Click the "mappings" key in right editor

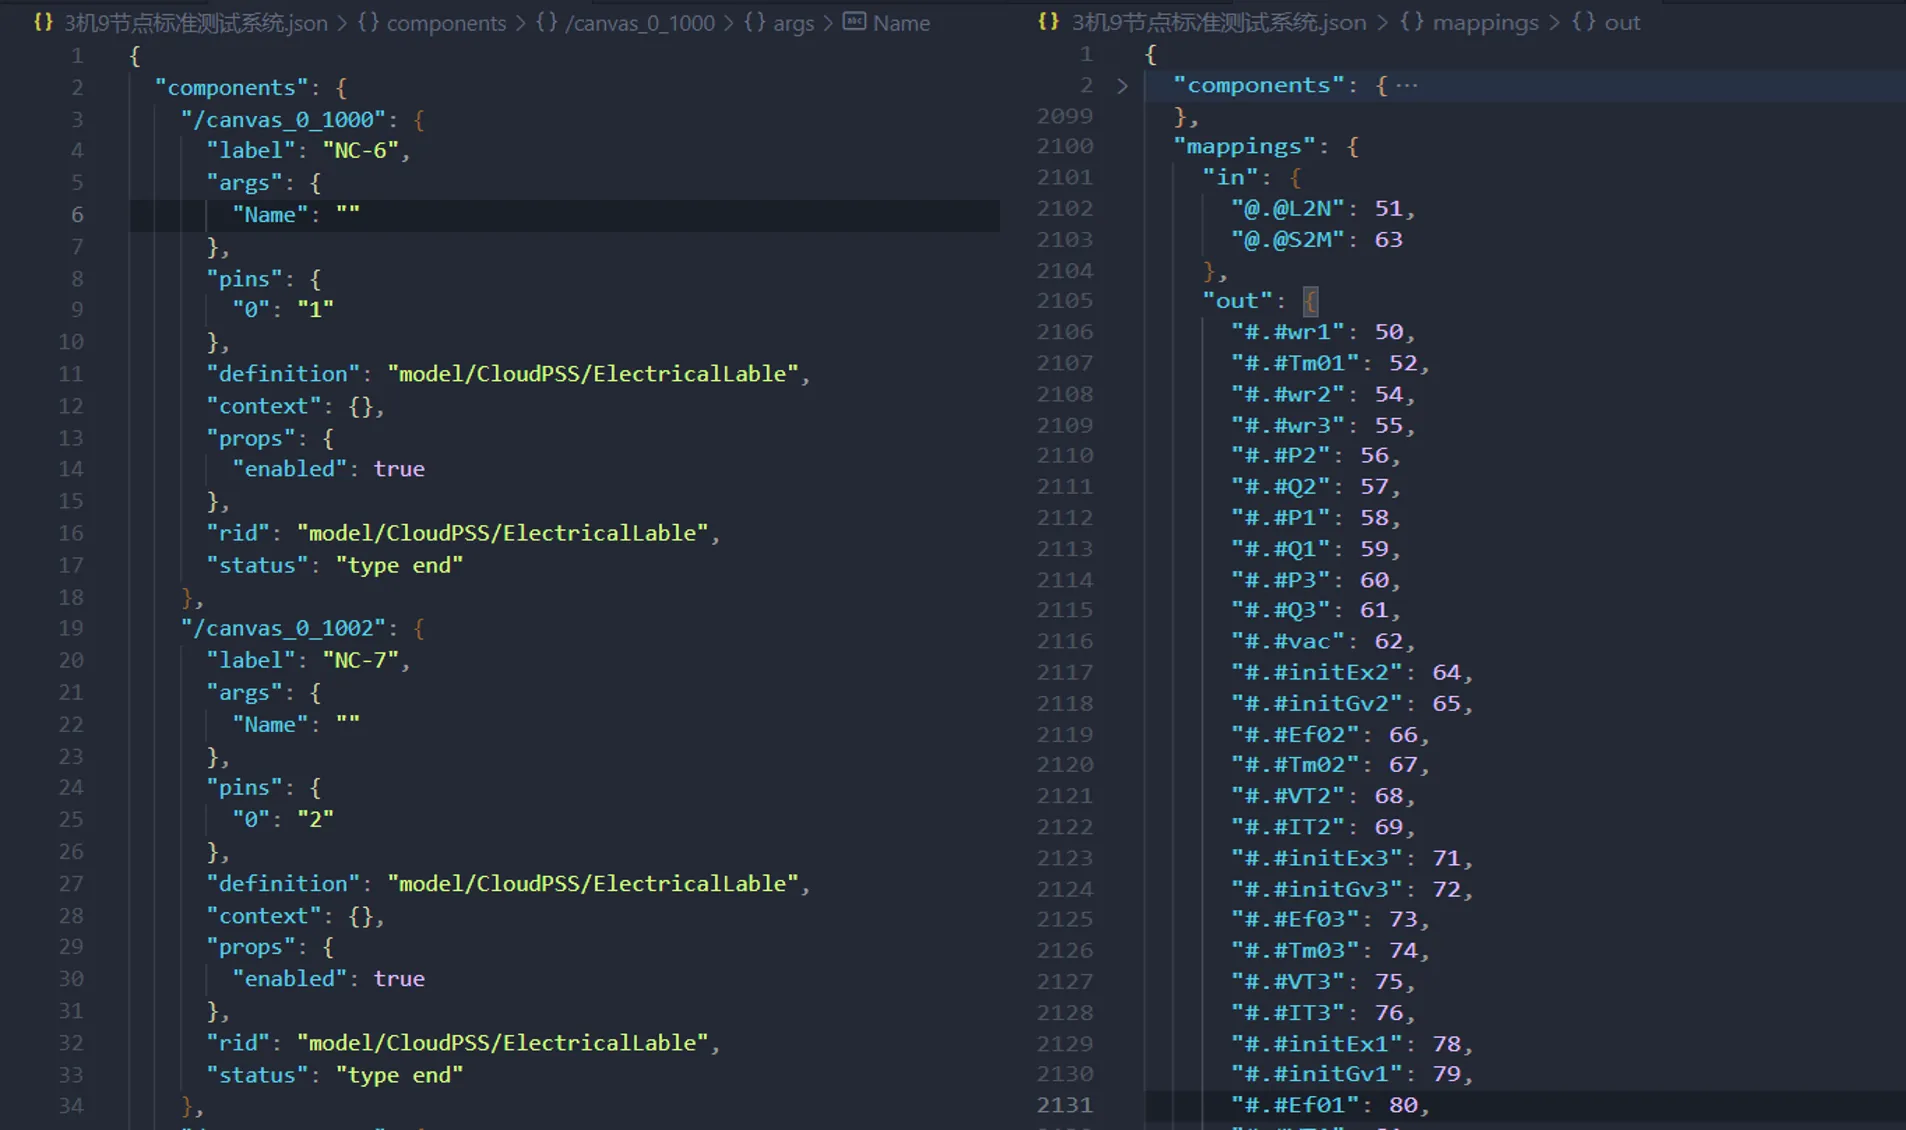click(x=1244, y=146)
